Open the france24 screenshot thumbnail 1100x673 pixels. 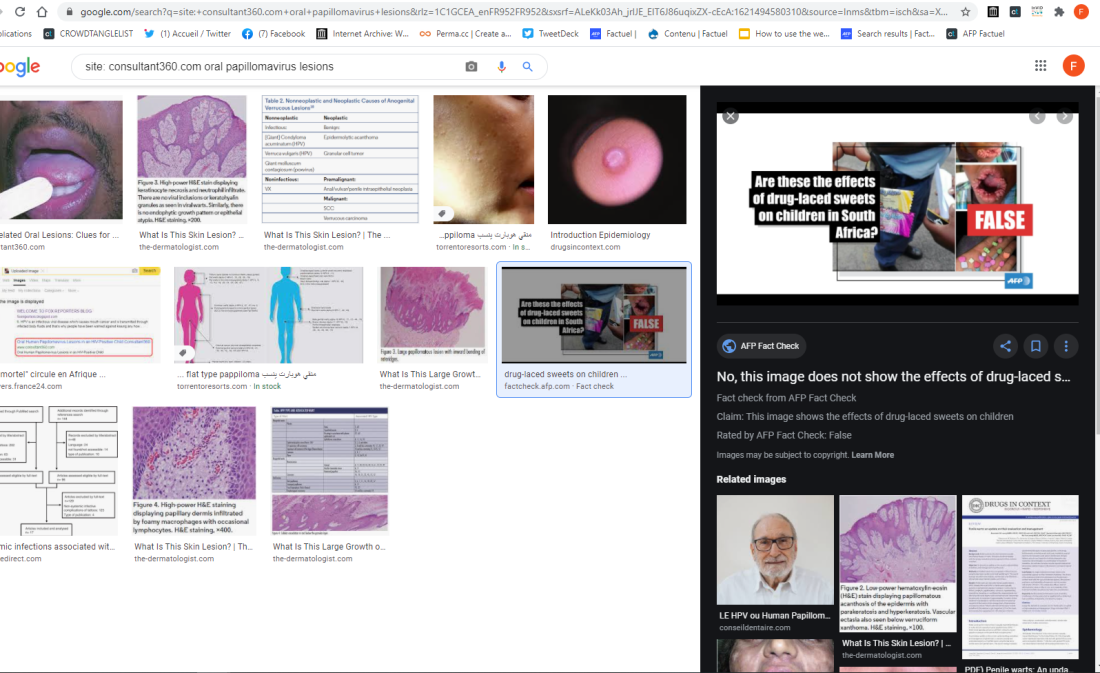(80, 314)
